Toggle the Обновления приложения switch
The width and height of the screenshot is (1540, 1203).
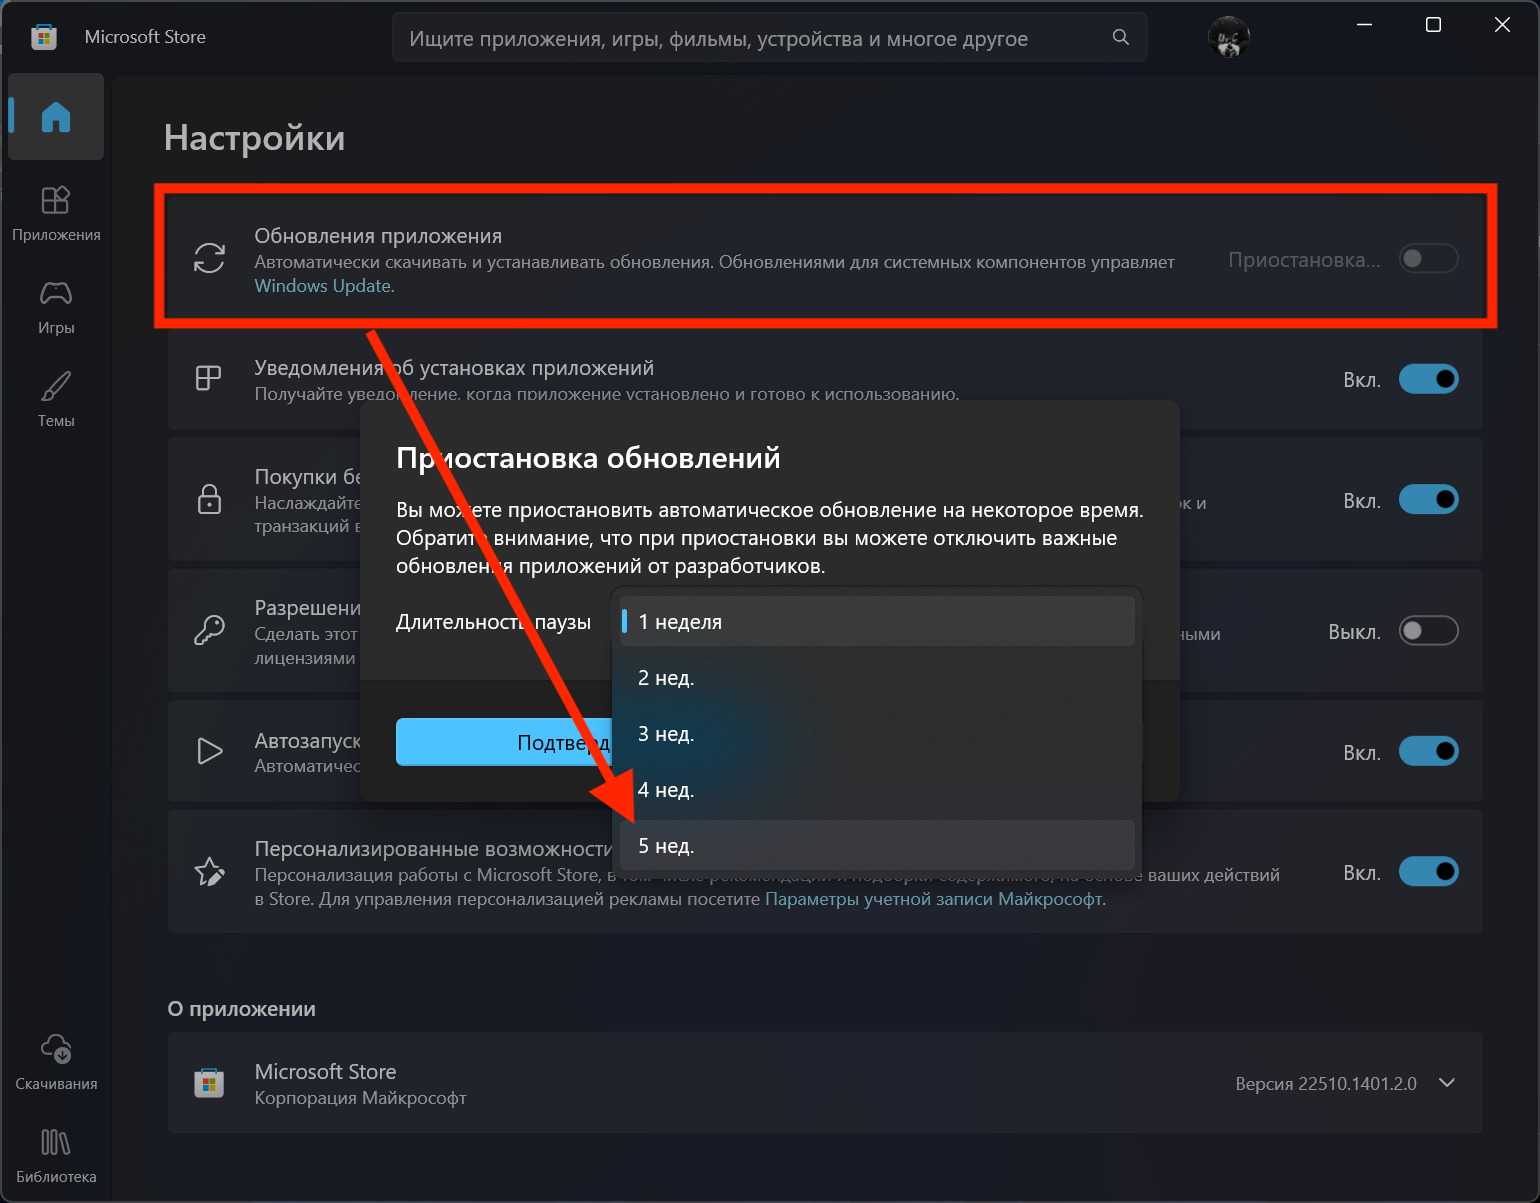click(1429, 259)
